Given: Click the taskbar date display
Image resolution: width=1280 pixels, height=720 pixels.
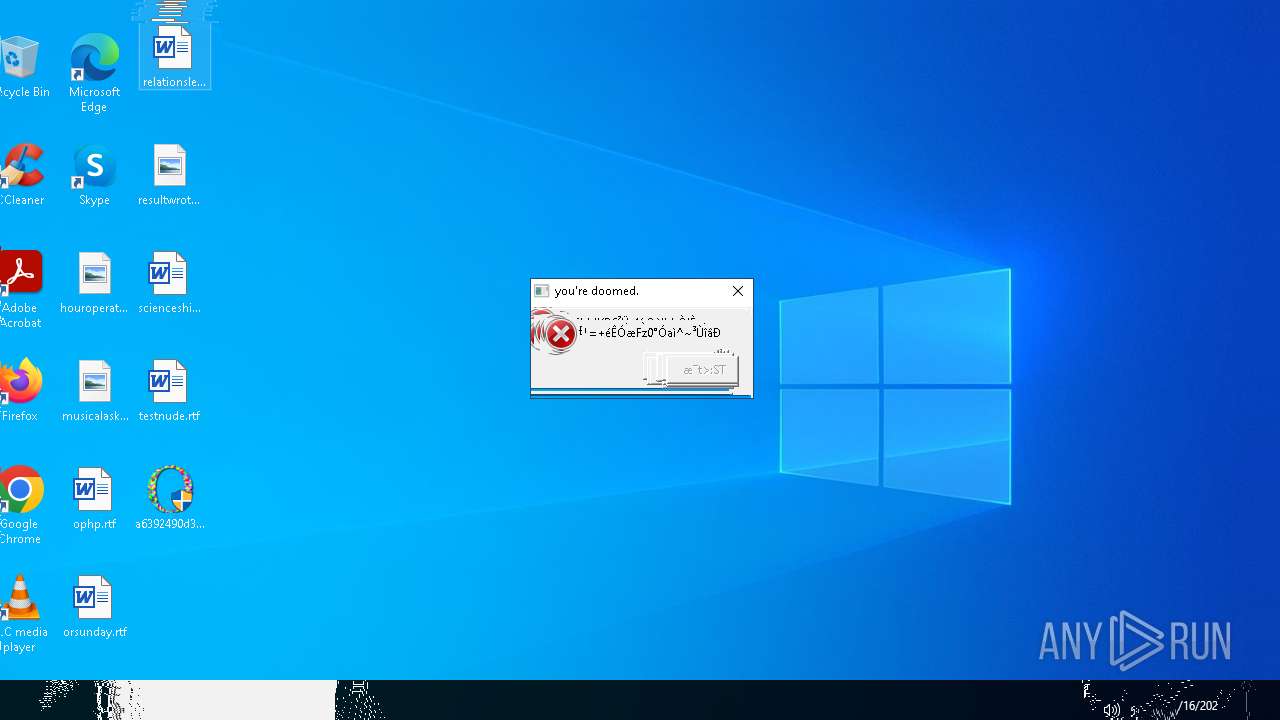Looking at the screenshot, I should [x=1198, y=706].
